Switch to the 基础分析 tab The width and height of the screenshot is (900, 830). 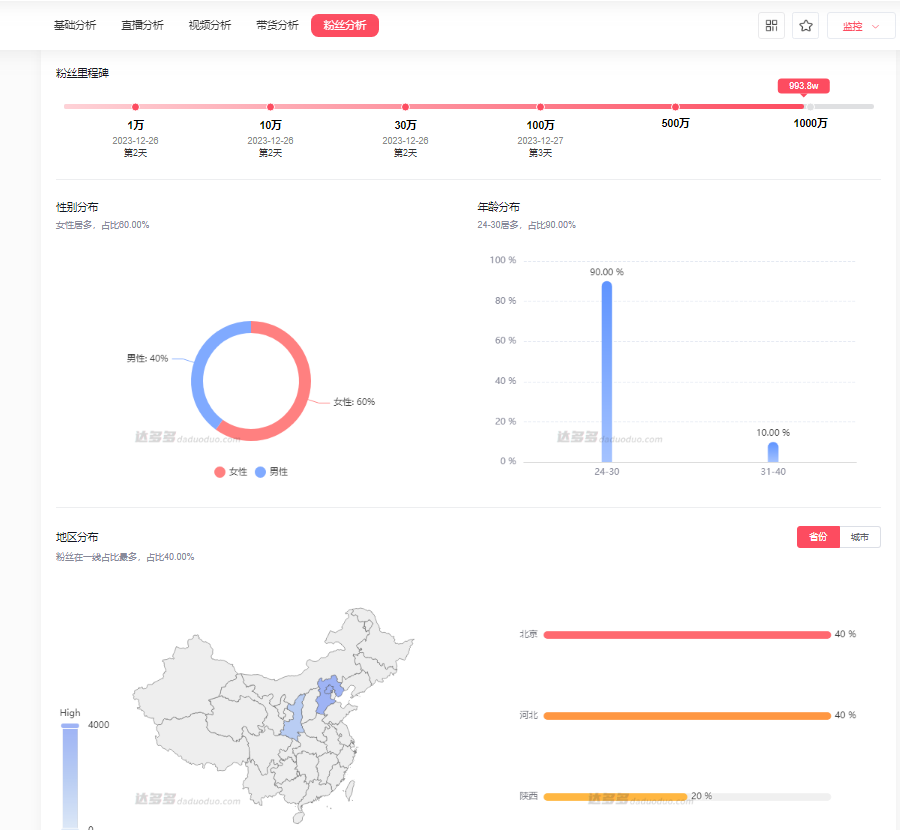click(x=75, y=26)
